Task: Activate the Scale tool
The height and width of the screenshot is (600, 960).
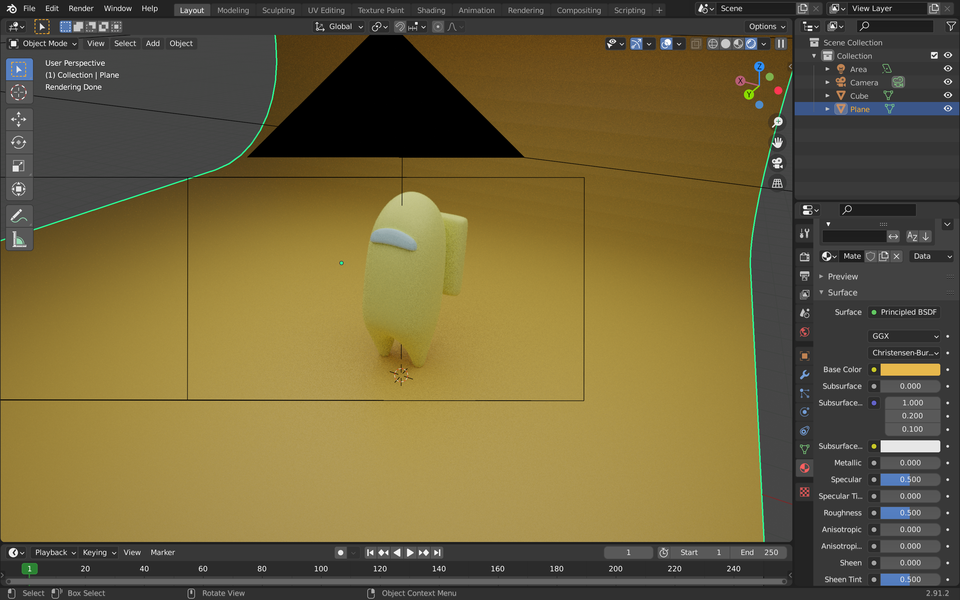Action: coord(18,166)
